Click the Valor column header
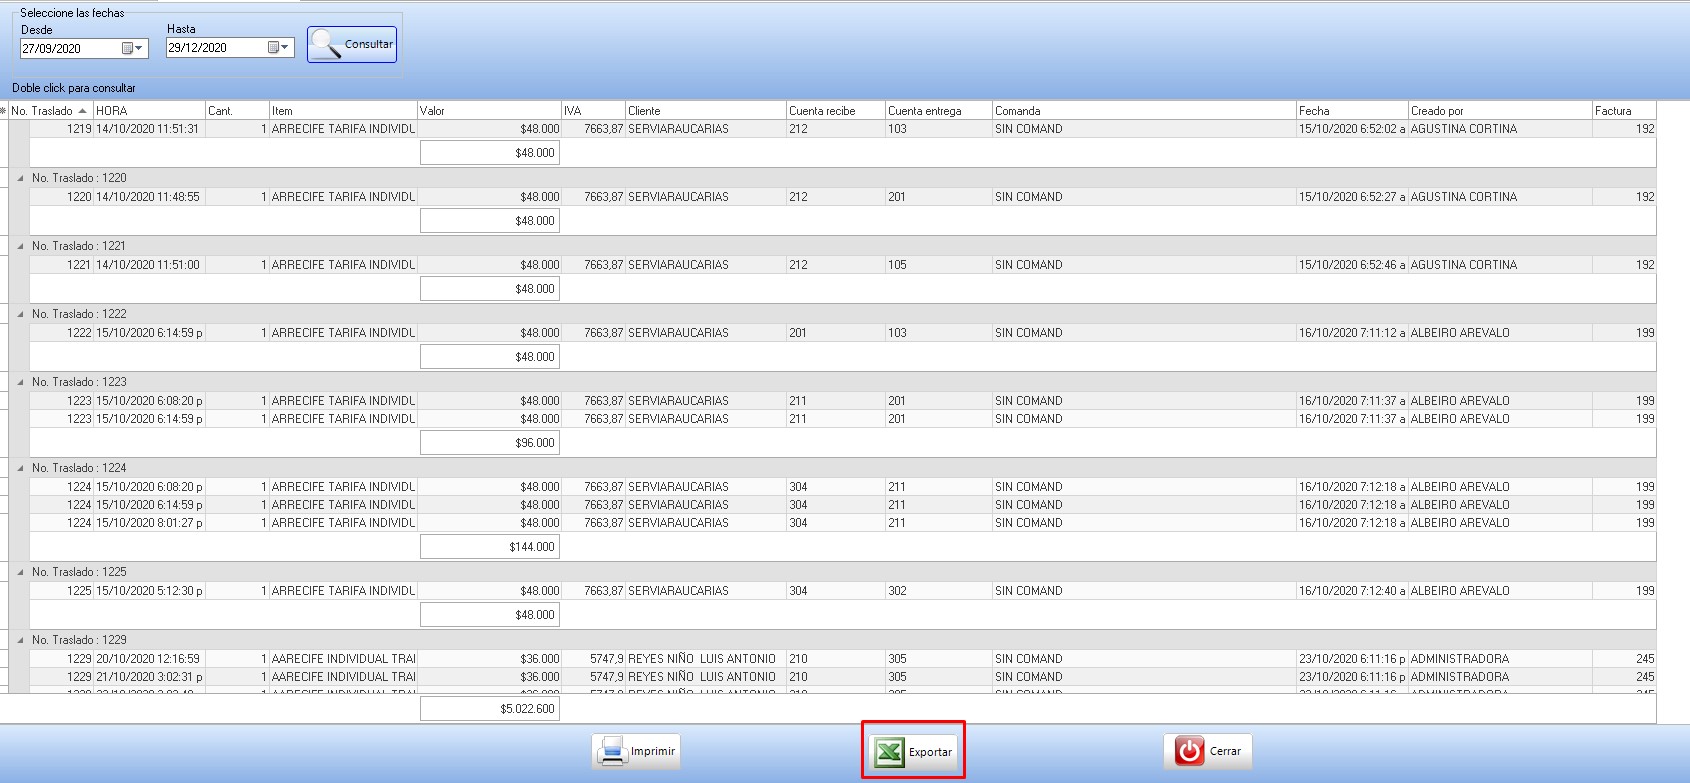 pyautogui.click(x=488, y=111)
